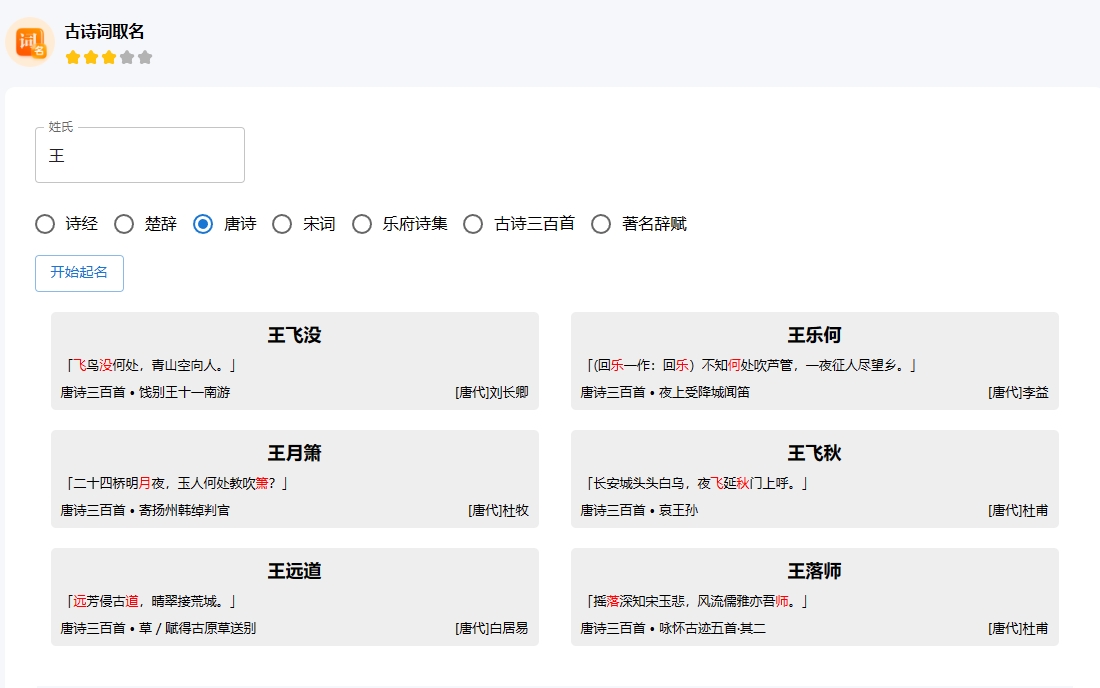Switch to the 宋词 option
The width and height of the screenshot is (1100, 688).
[282, 224]
